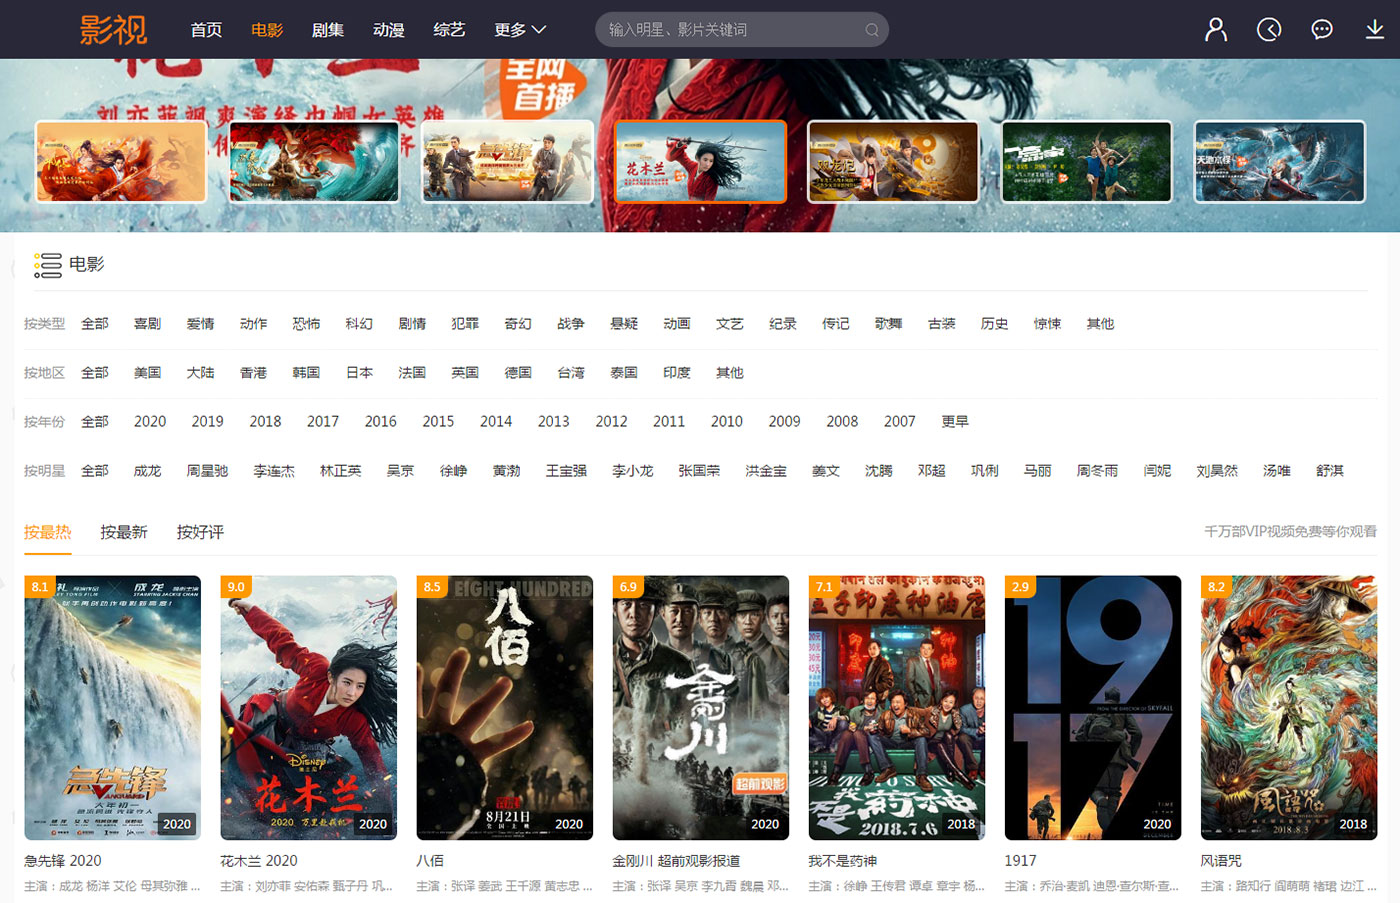Viewport: 1400px width, 903px height.
Task: Select the 花木兰 banner carousel thumbnail
Action: [700, 162]
